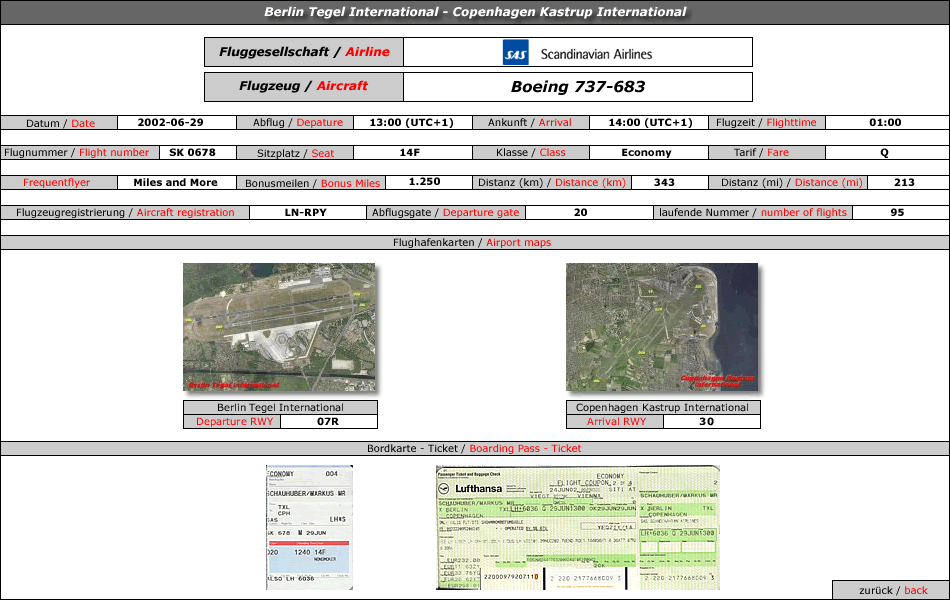Click the zurück / back link
The width and height of the screenshot is (950, 600).
[x=892, y=590]
